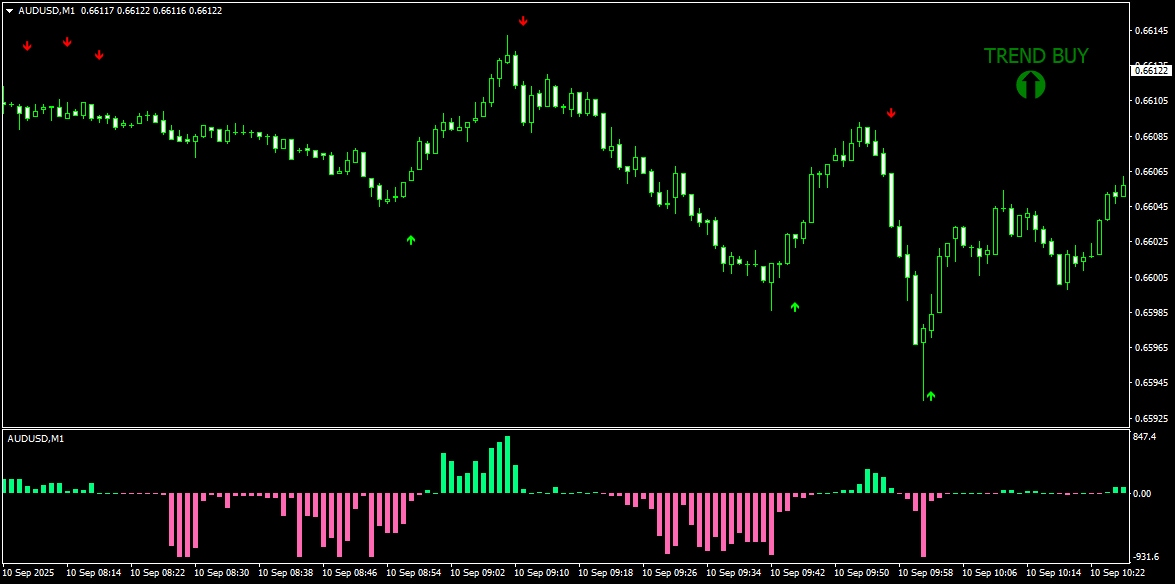
Task: Click the TREND BUY label
Action: pos(1036,56)
